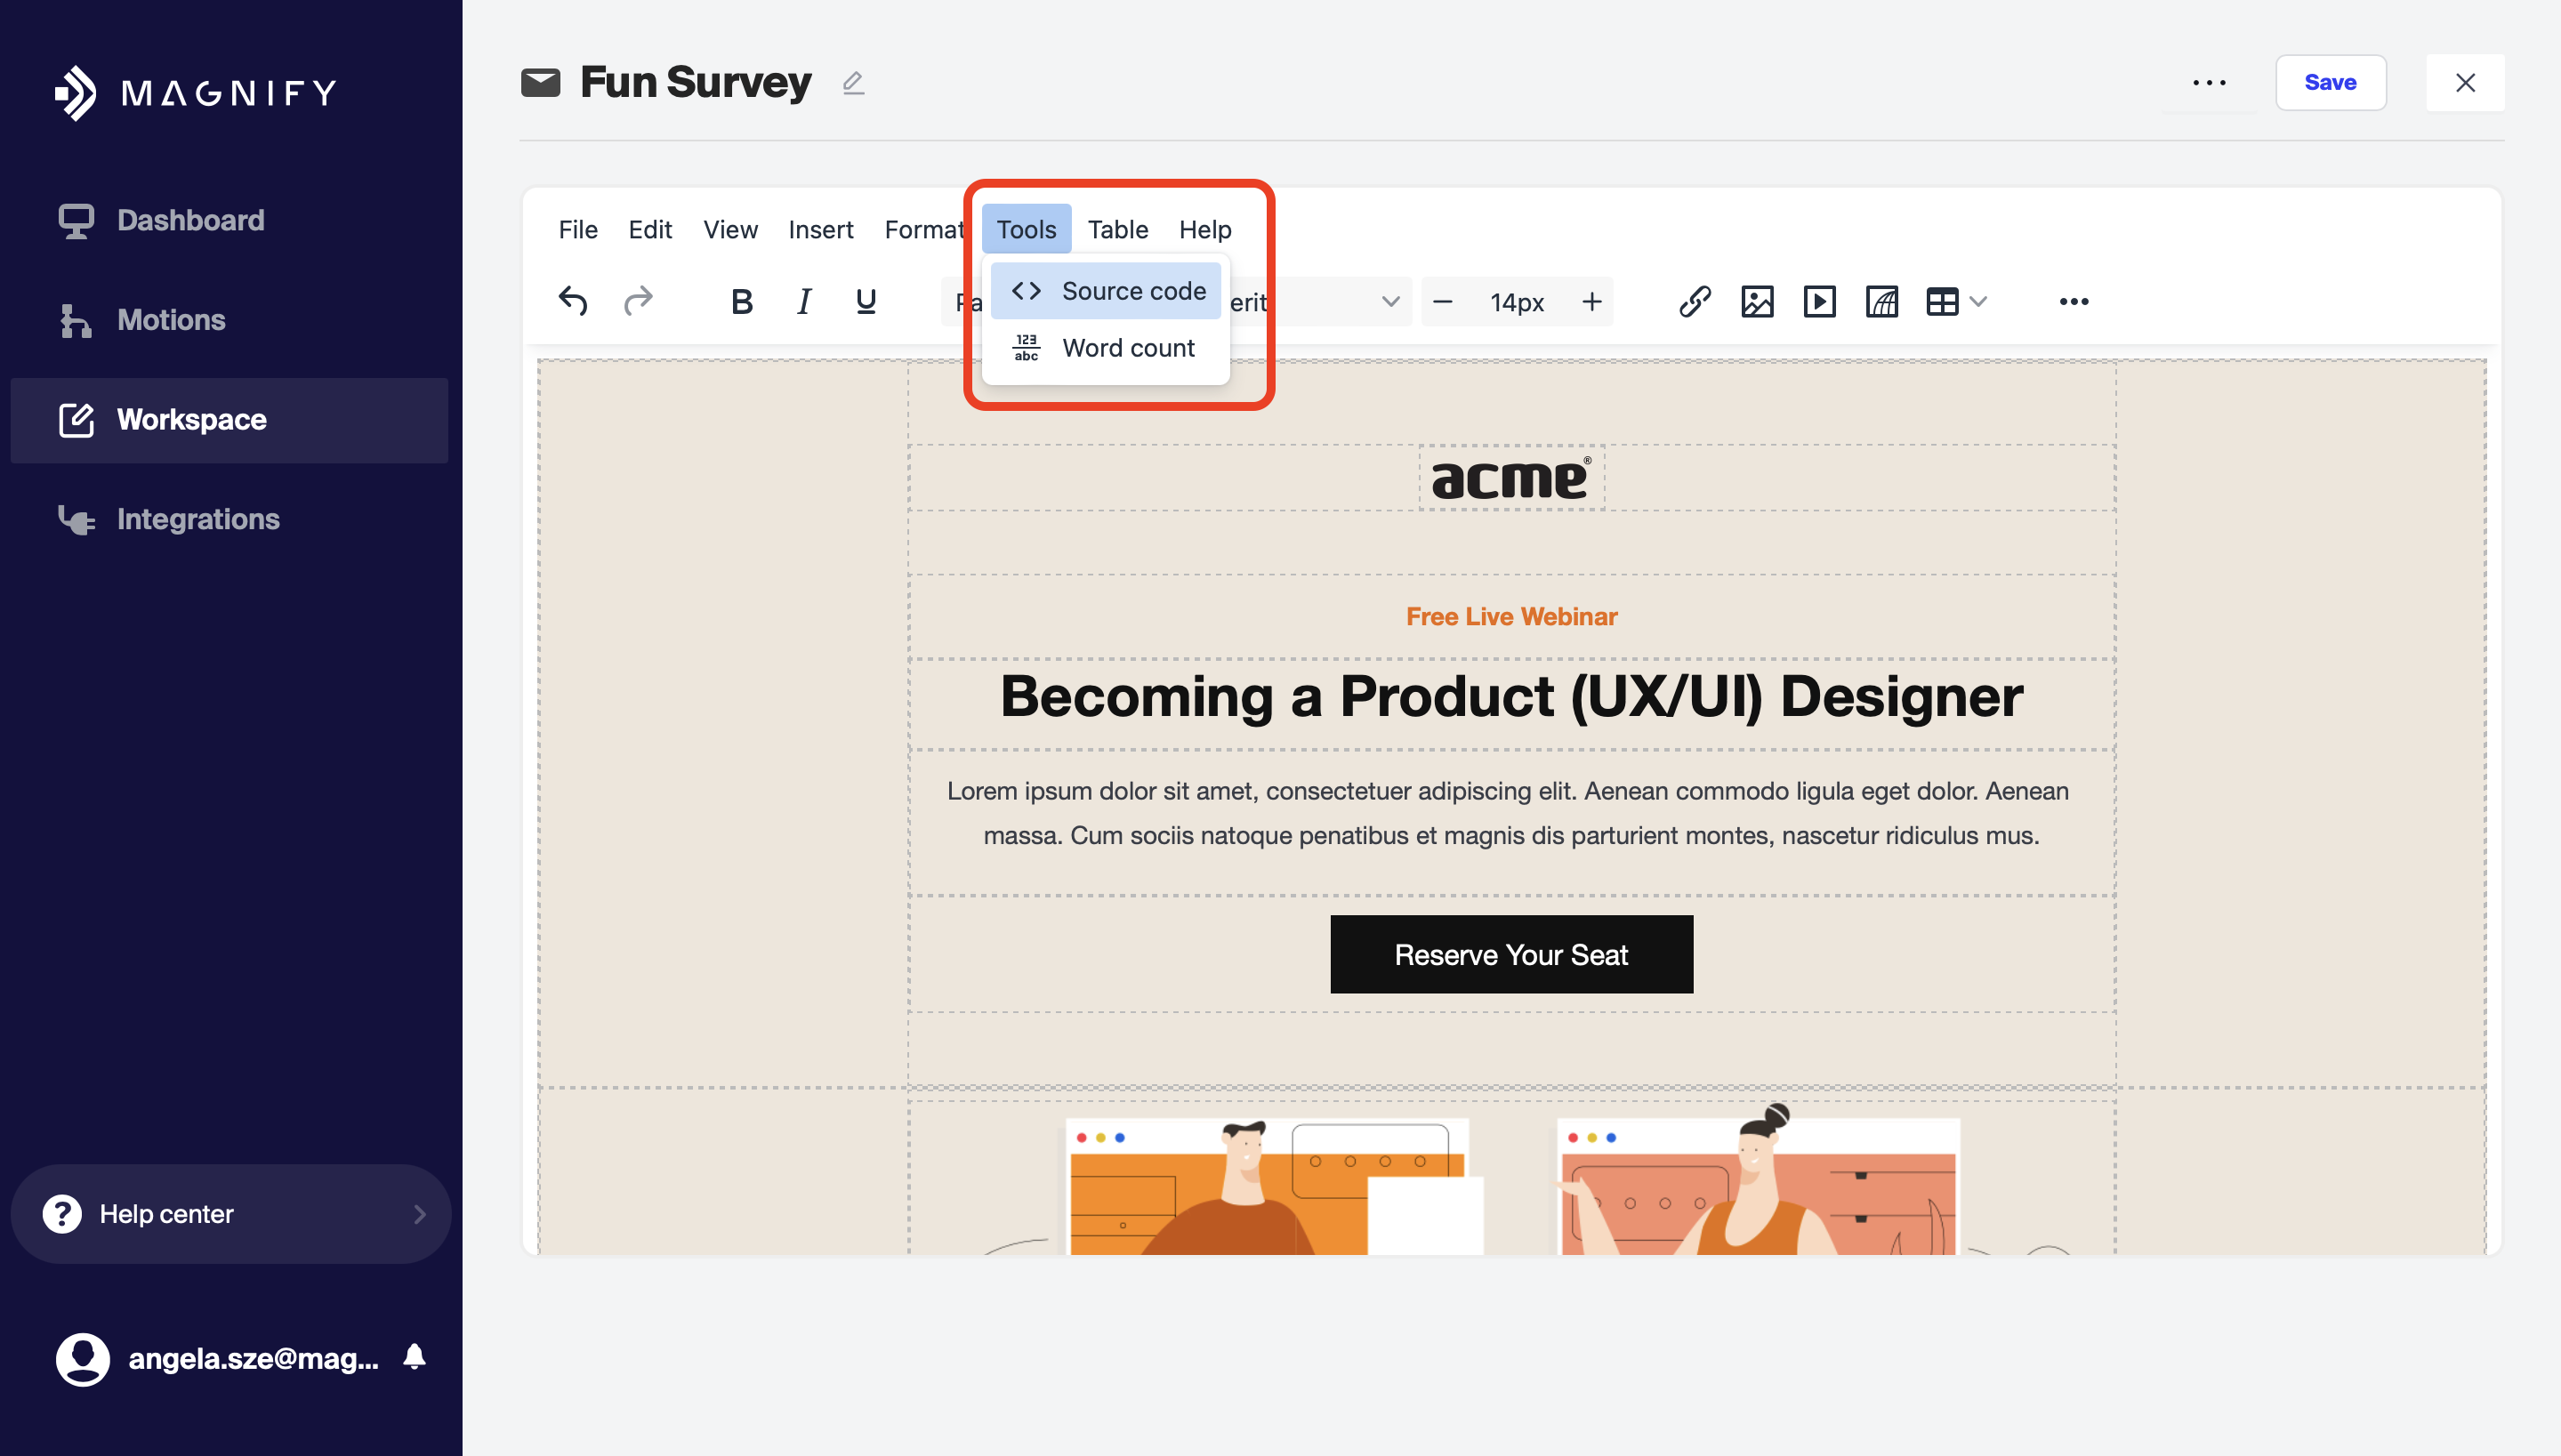The image size is (2561, 1456).
Task: Click the redo arrow icon
Action: [638, 301]
